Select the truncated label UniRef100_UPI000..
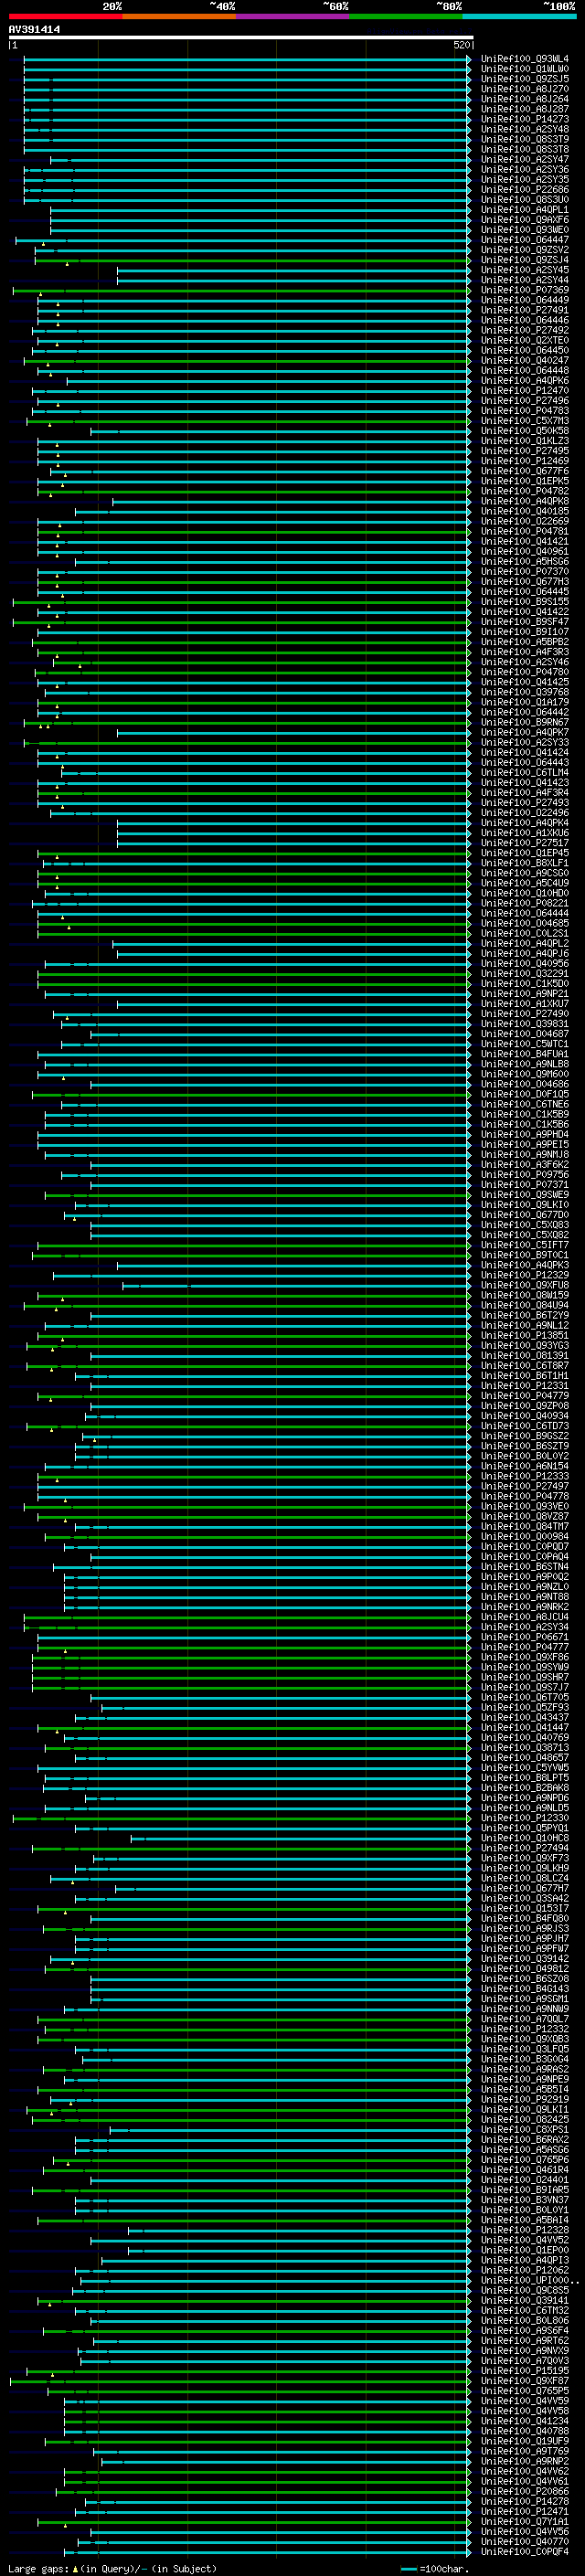Screen dimensions: 585x2576 point(530,2280)
